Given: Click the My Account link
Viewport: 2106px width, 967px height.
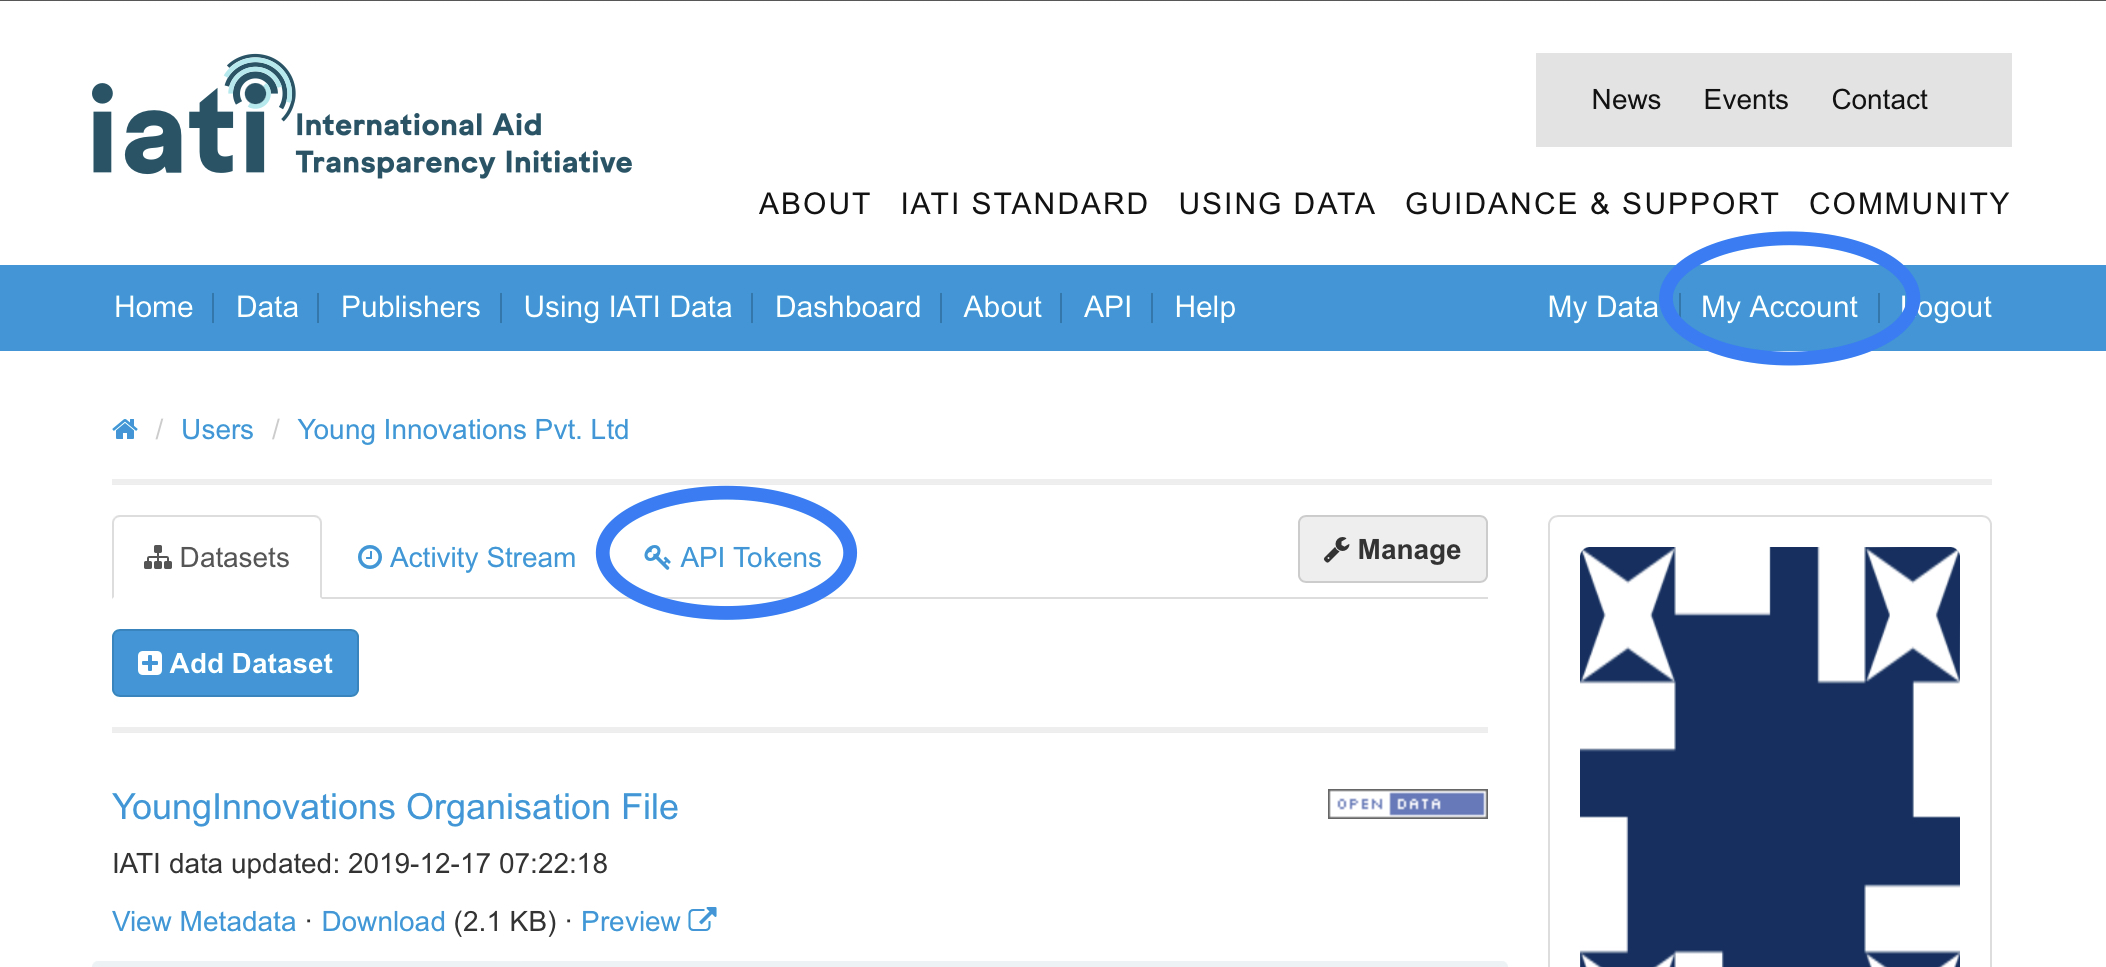Looking at the screenshot, I should [1779, 307].
